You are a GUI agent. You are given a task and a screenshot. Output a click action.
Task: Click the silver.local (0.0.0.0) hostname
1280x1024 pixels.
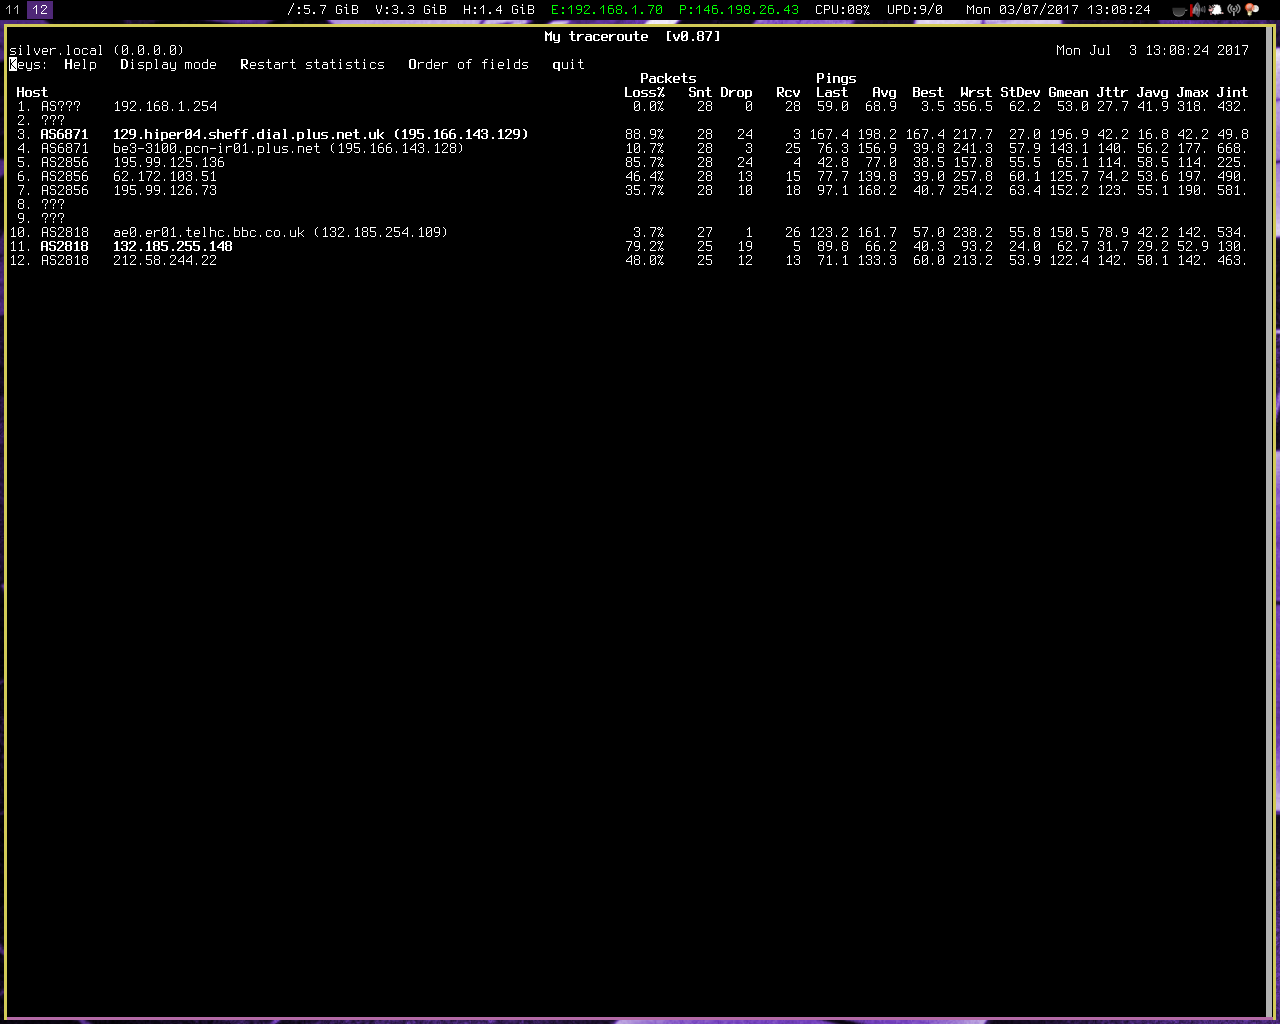tap(96, 50)
